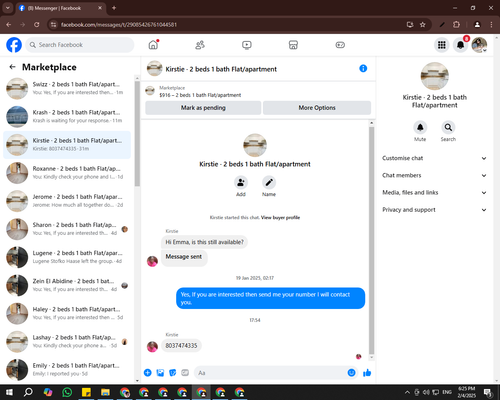Expand the Customise chat section

(x=434, y=158)
